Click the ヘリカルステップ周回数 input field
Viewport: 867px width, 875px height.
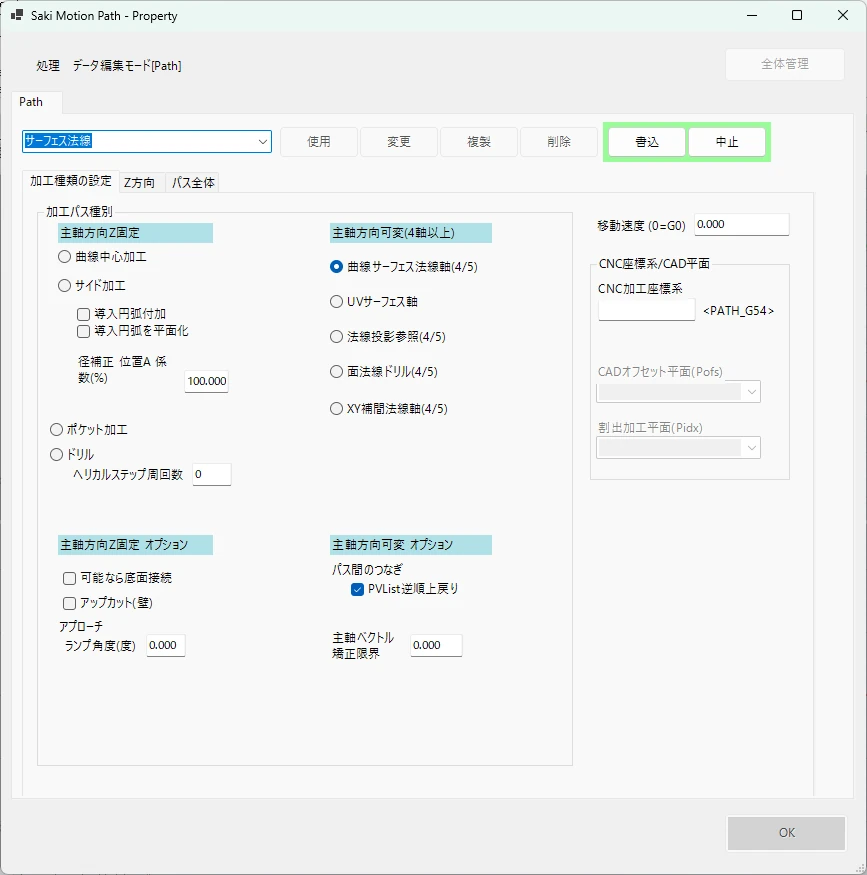(212, 474)
